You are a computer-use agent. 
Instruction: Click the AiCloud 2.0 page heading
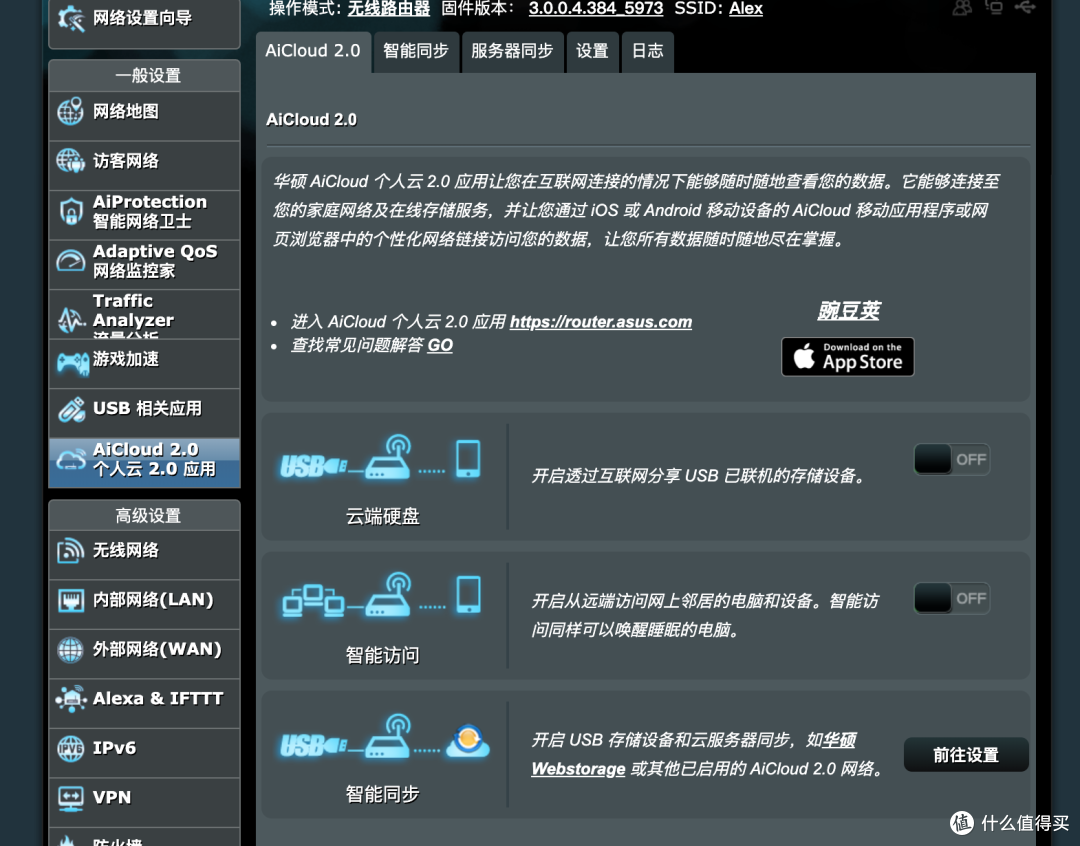click(311, 120)
